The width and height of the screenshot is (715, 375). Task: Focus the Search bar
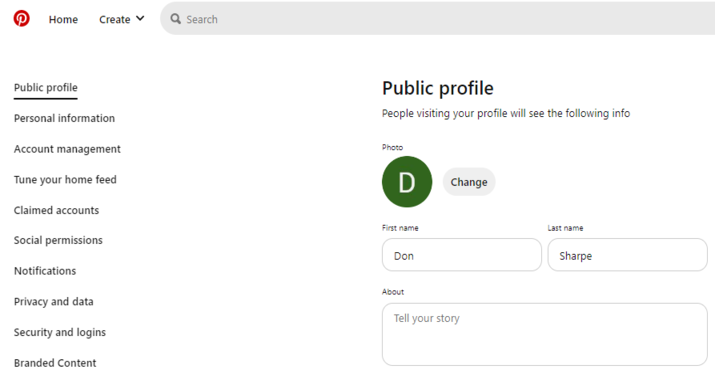438,19
